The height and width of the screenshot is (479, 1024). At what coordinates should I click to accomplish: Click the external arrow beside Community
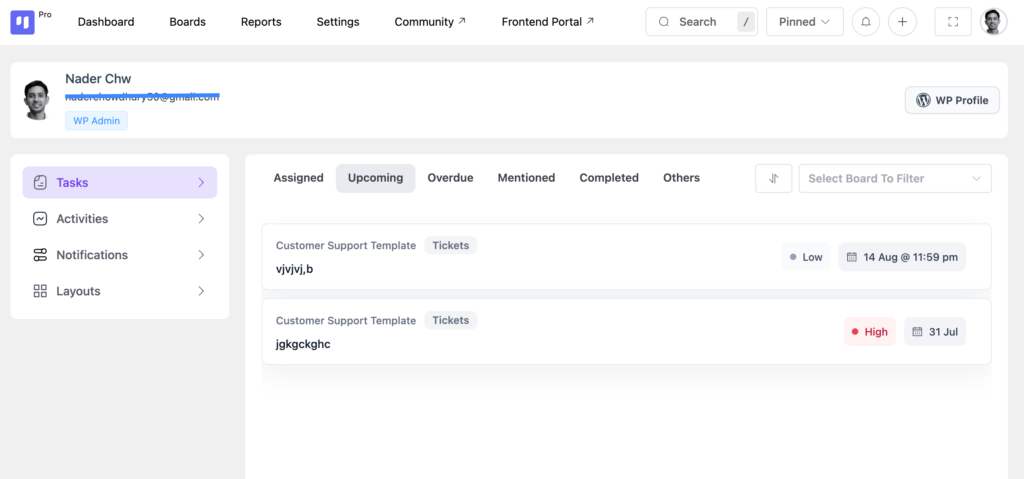pyautogui.click(x=462, y=21)
